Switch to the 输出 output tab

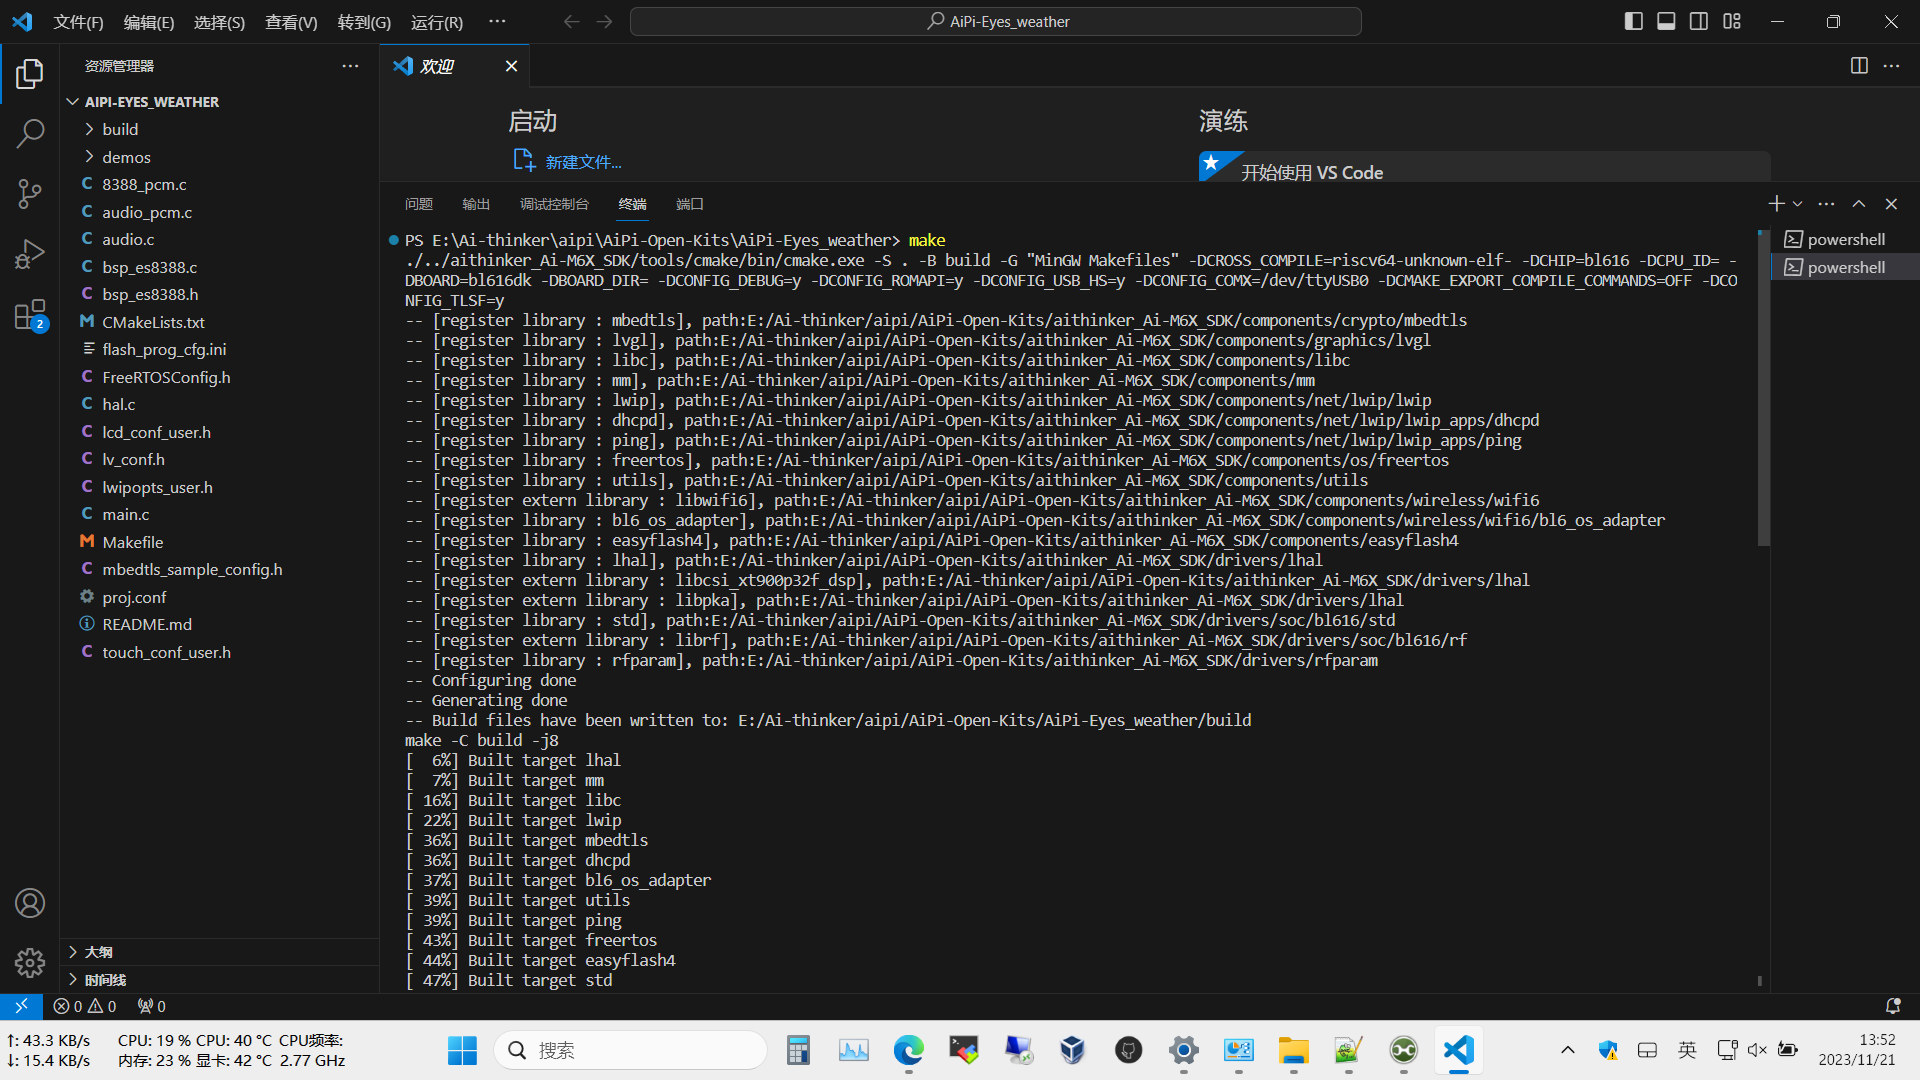click(x=476, y=204)
